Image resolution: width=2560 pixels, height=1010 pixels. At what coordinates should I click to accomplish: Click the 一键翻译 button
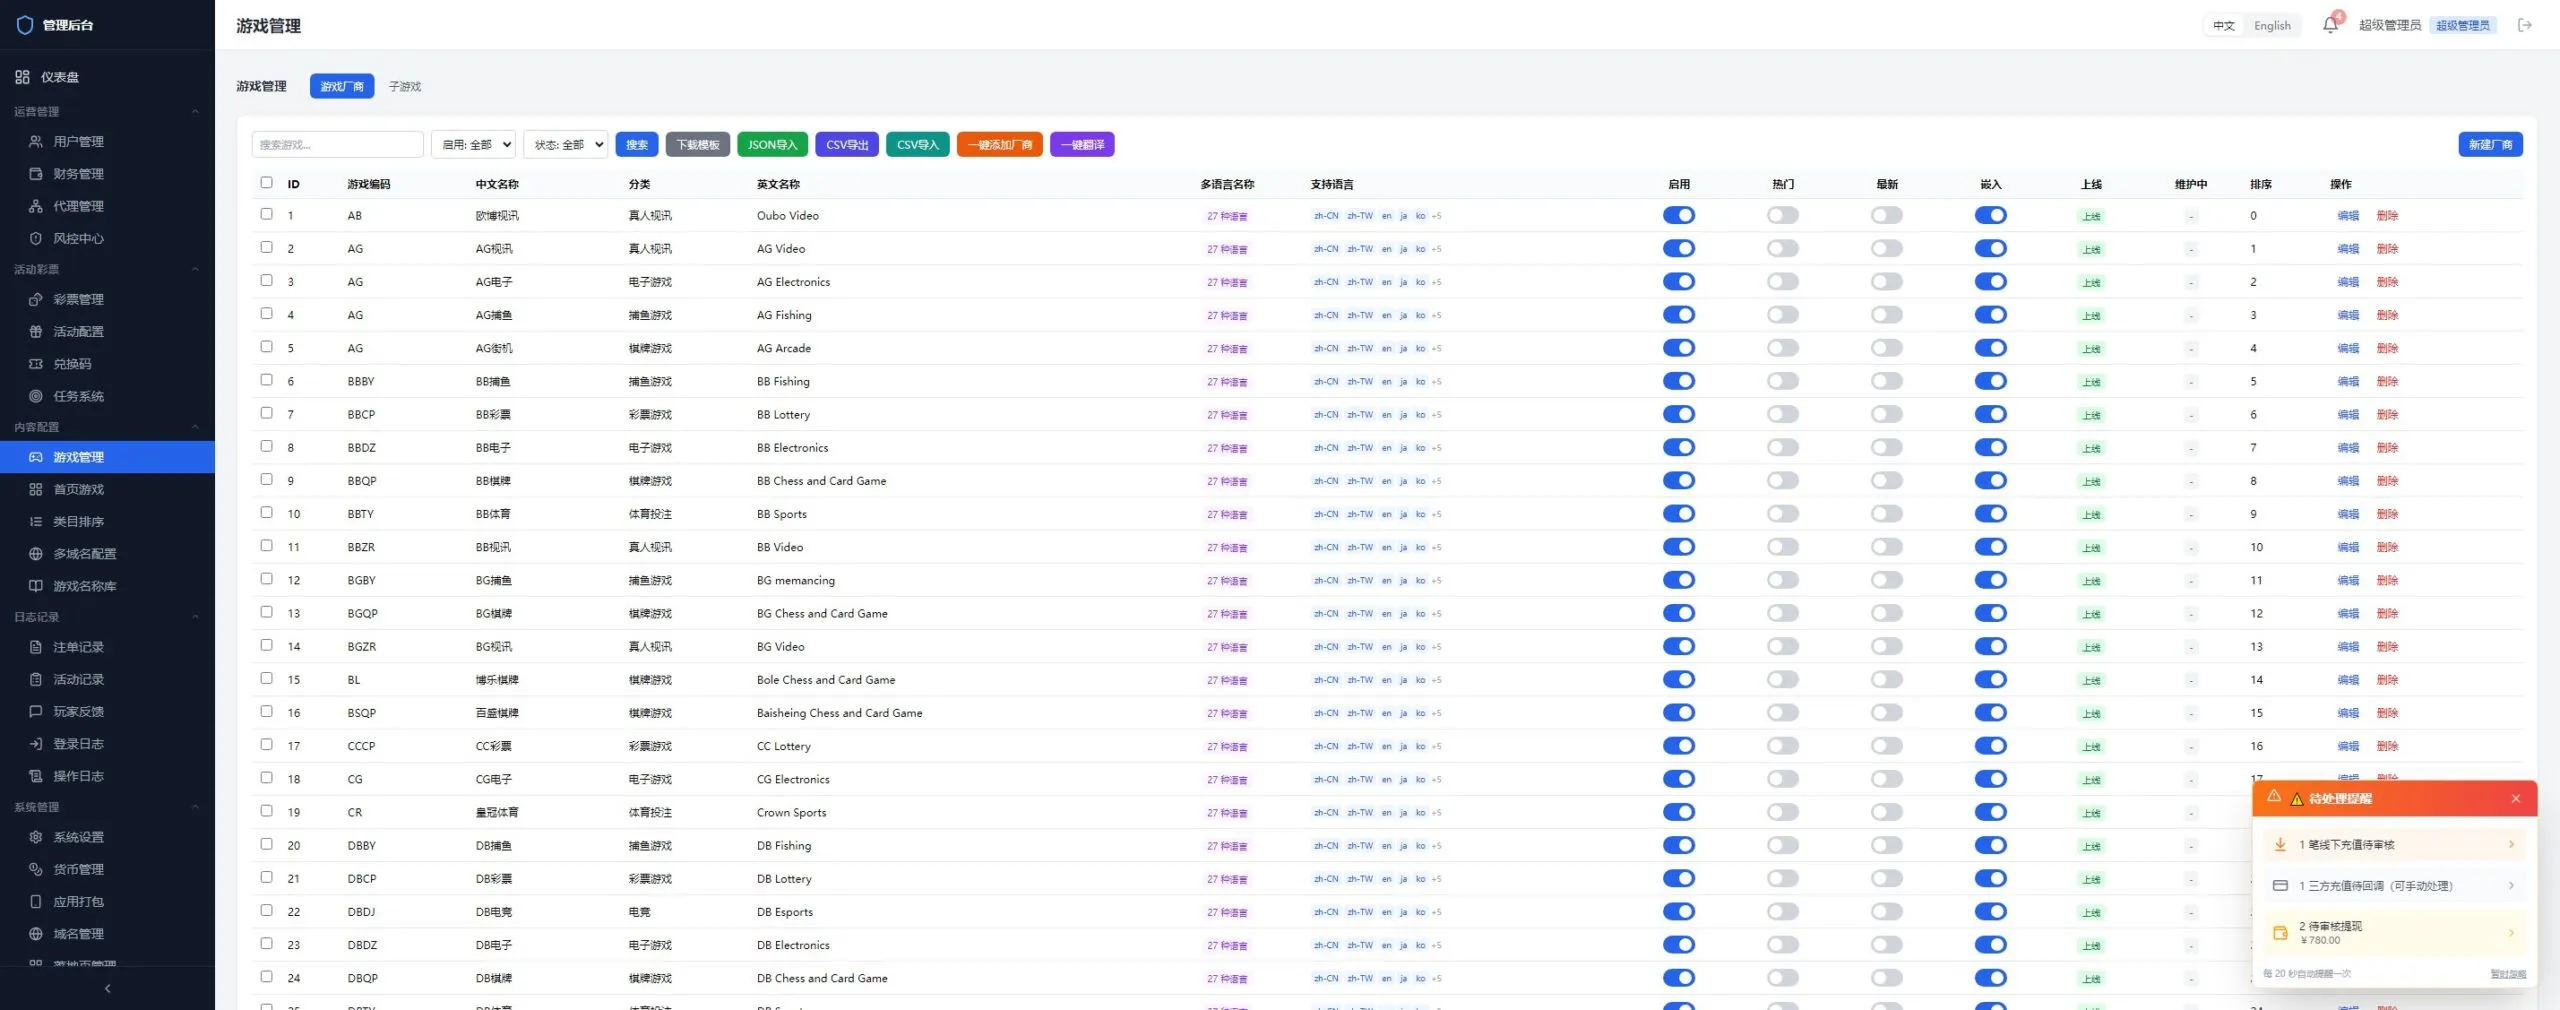point(1082,145)
